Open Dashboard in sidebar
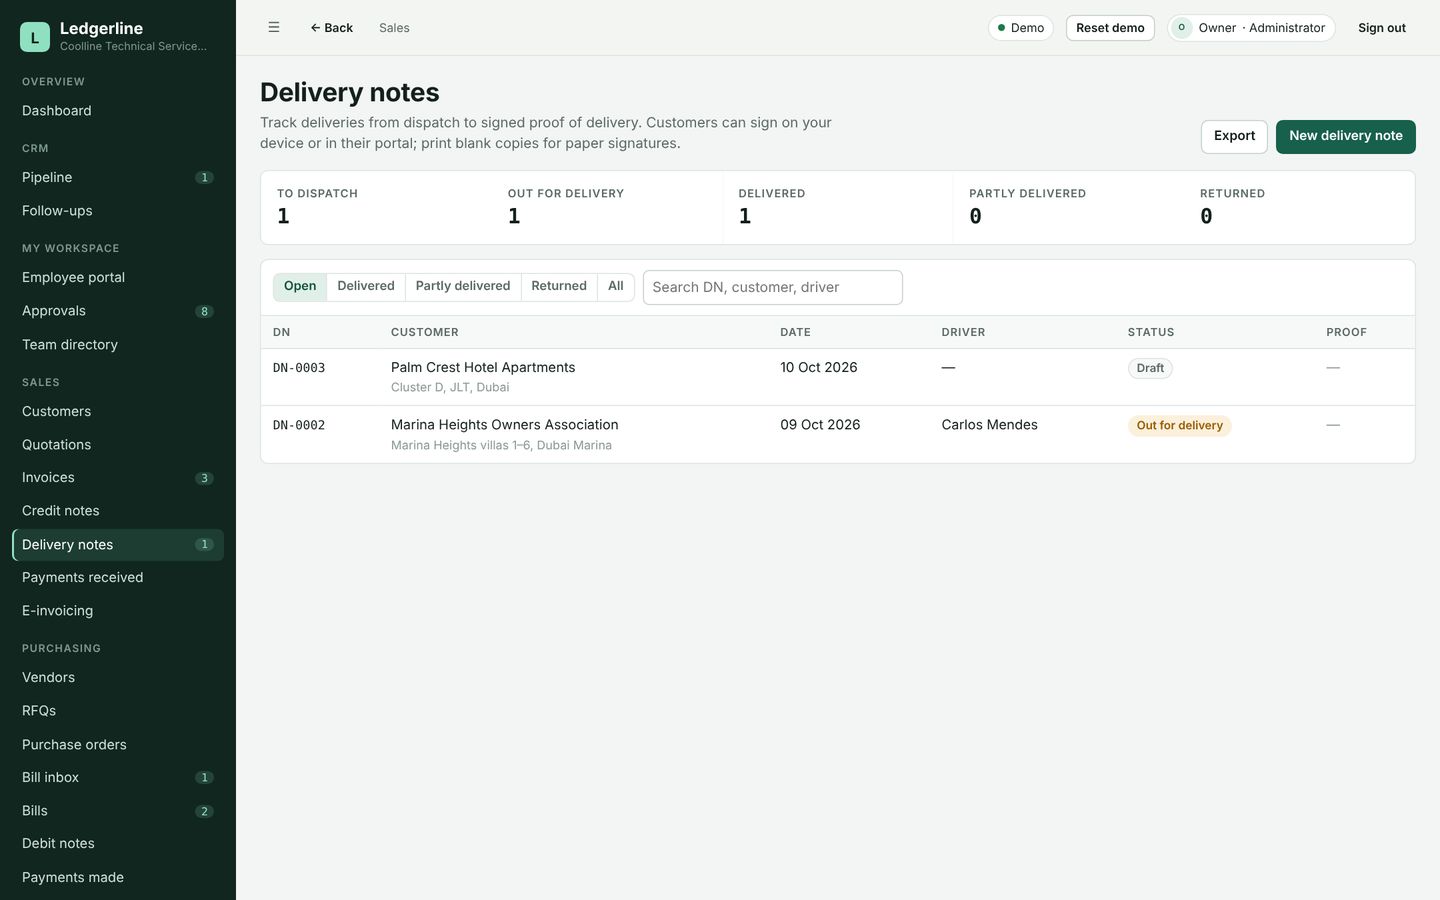Viewport: 1440px width, 900px height. 118,111
